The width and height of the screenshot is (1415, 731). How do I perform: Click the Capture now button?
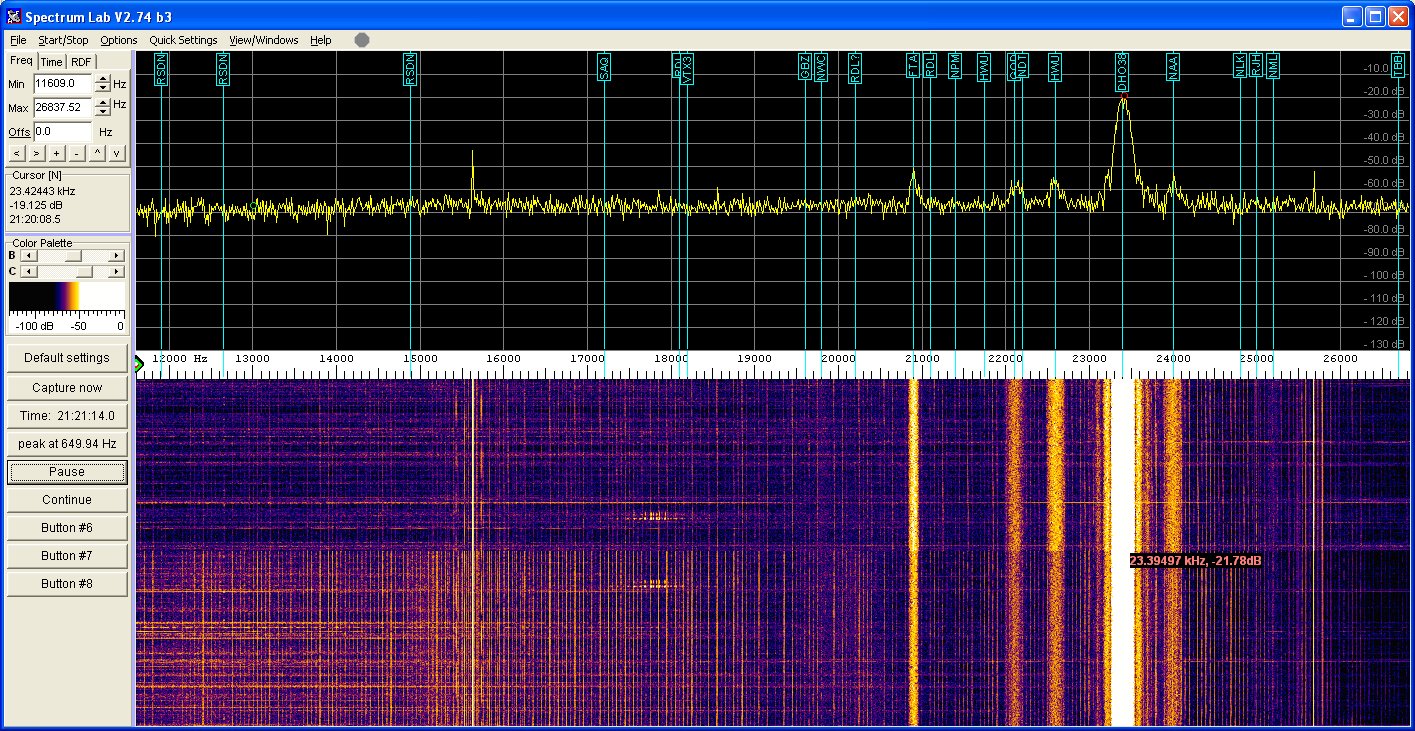[x=66, y=388]
